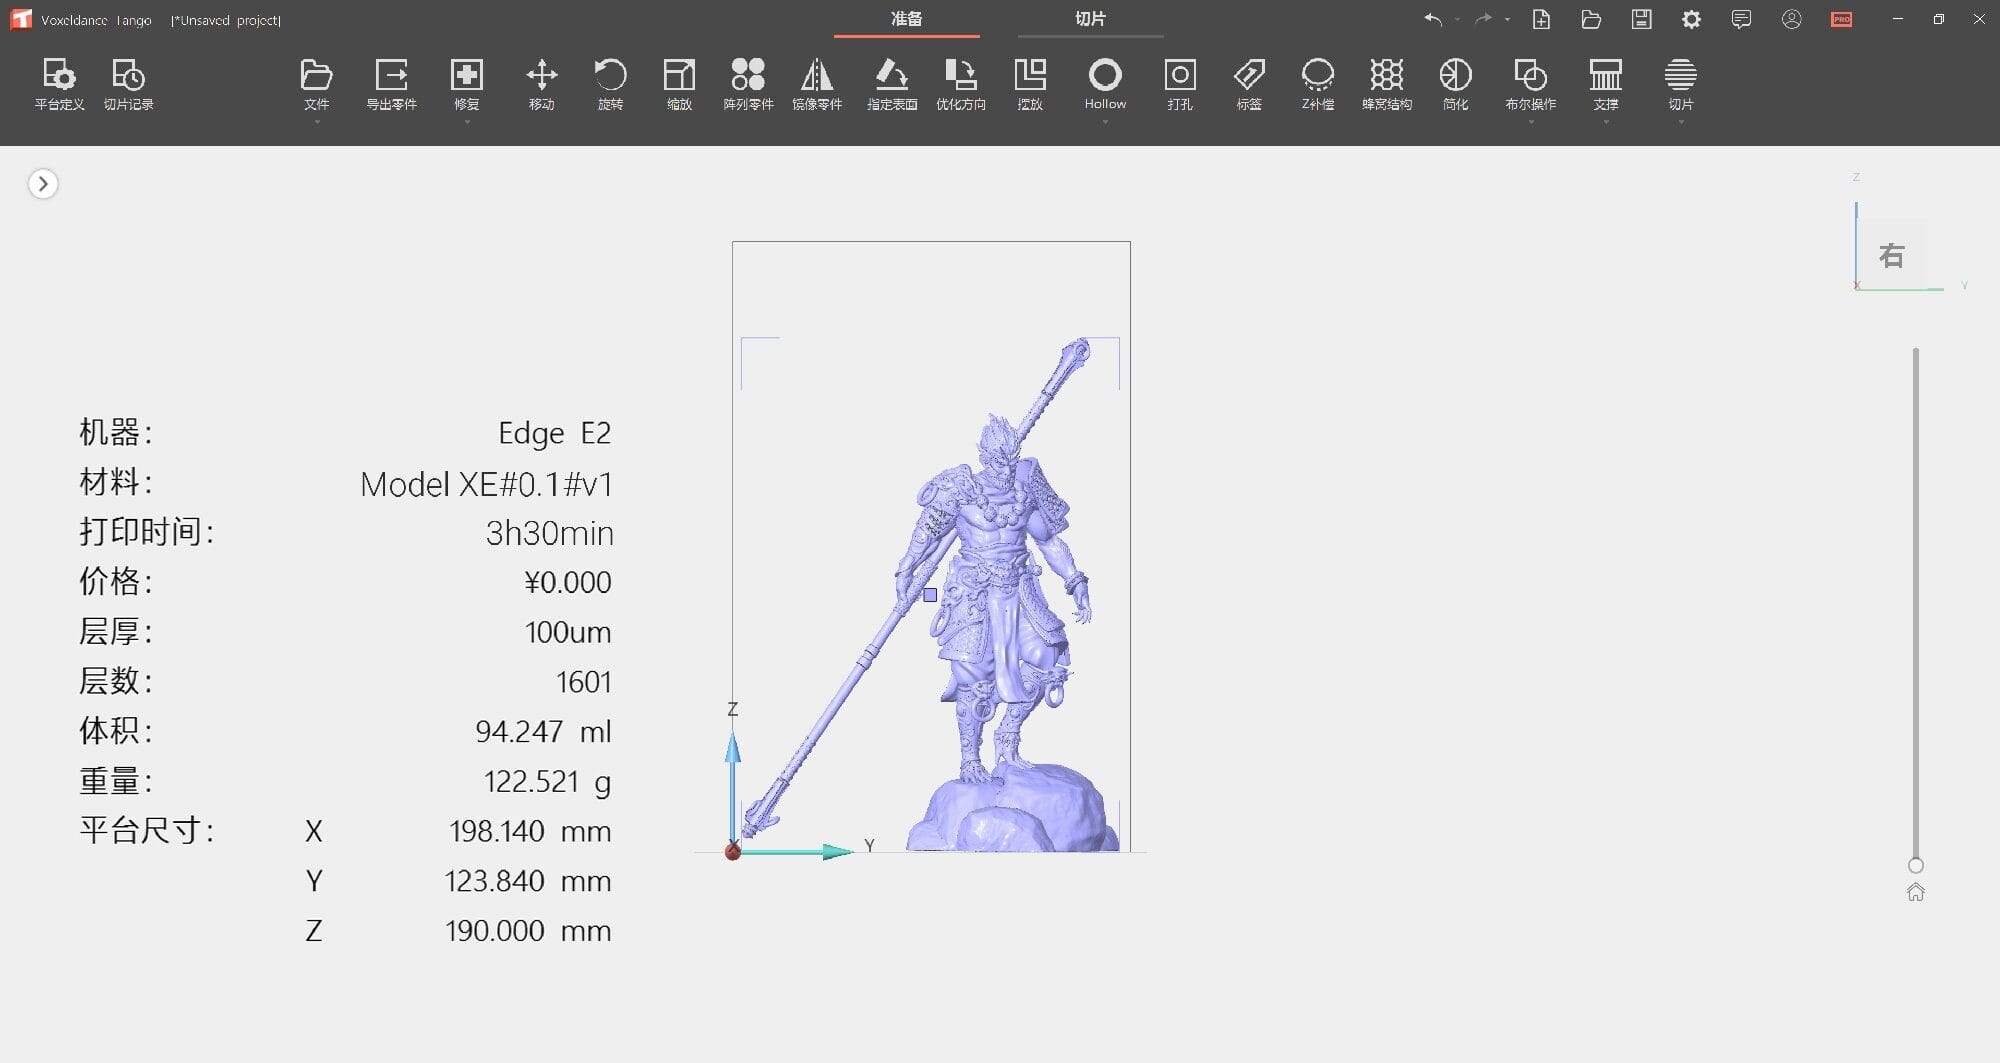Expand the left side panel chevron

pos(43,184)
